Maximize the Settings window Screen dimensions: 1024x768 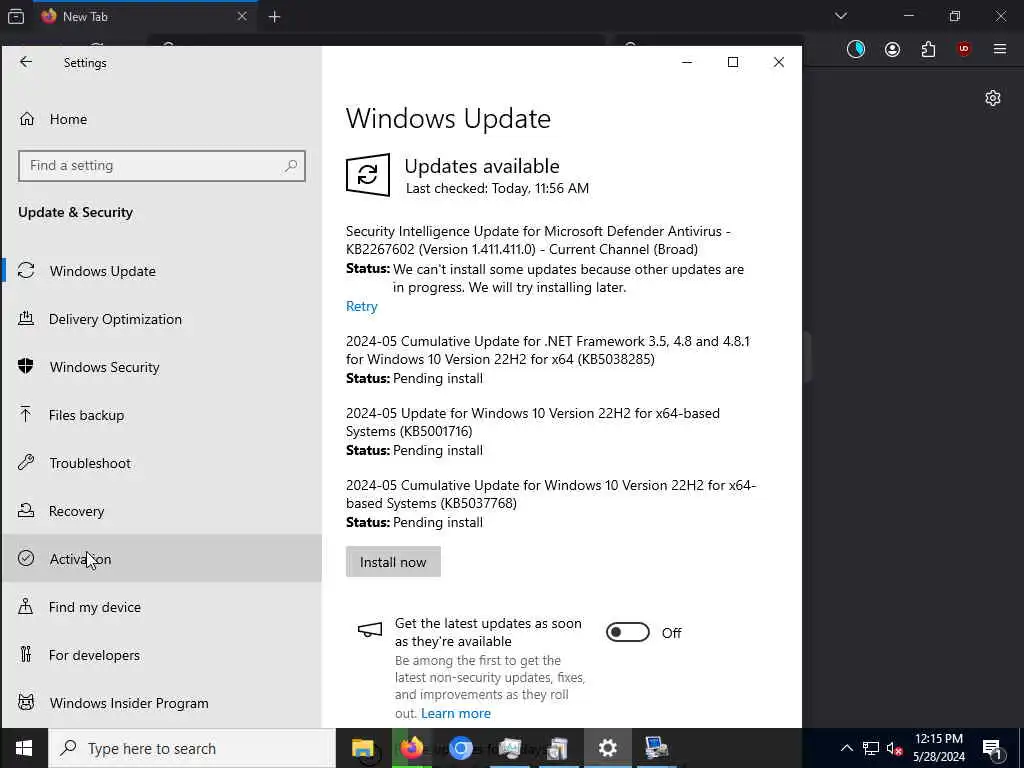coord(733,62)
